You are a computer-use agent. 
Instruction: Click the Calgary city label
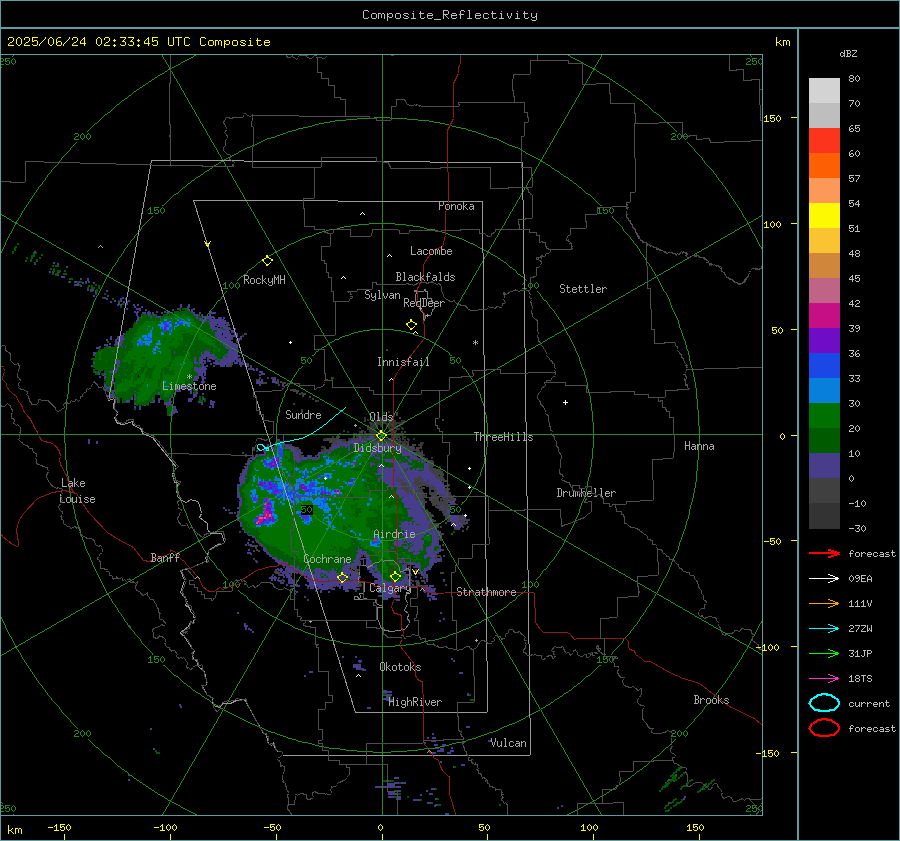click(390, 588)
